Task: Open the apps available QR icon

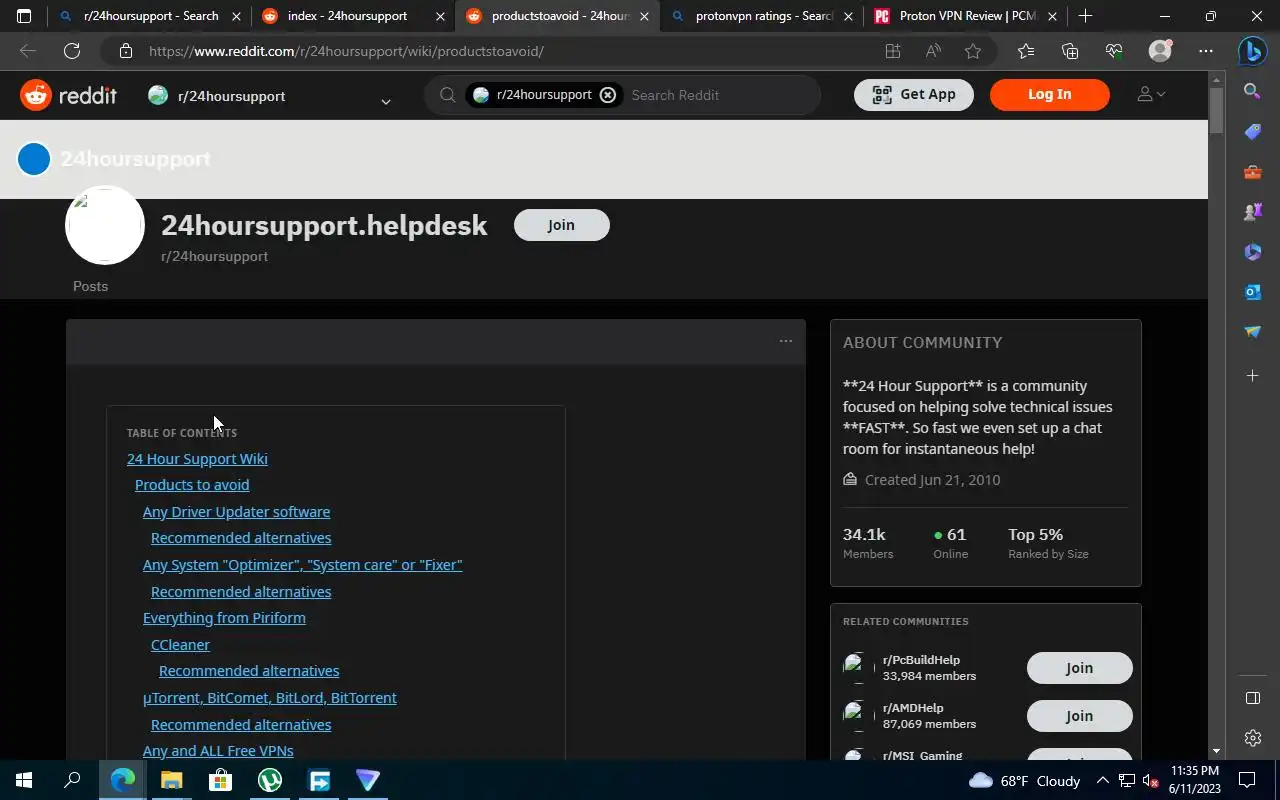Action: pos(892,51)
